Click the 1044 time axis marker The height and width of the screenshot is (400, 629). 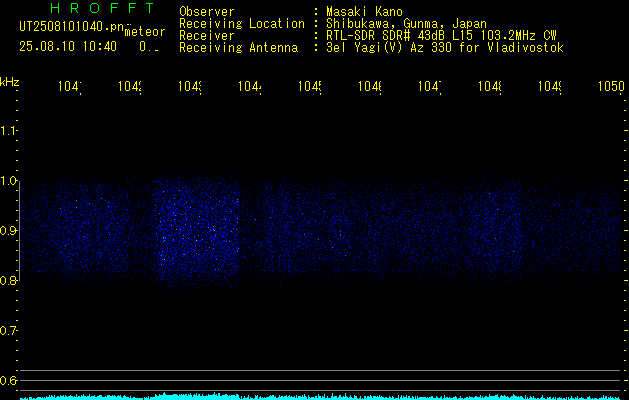pos(250,86)
